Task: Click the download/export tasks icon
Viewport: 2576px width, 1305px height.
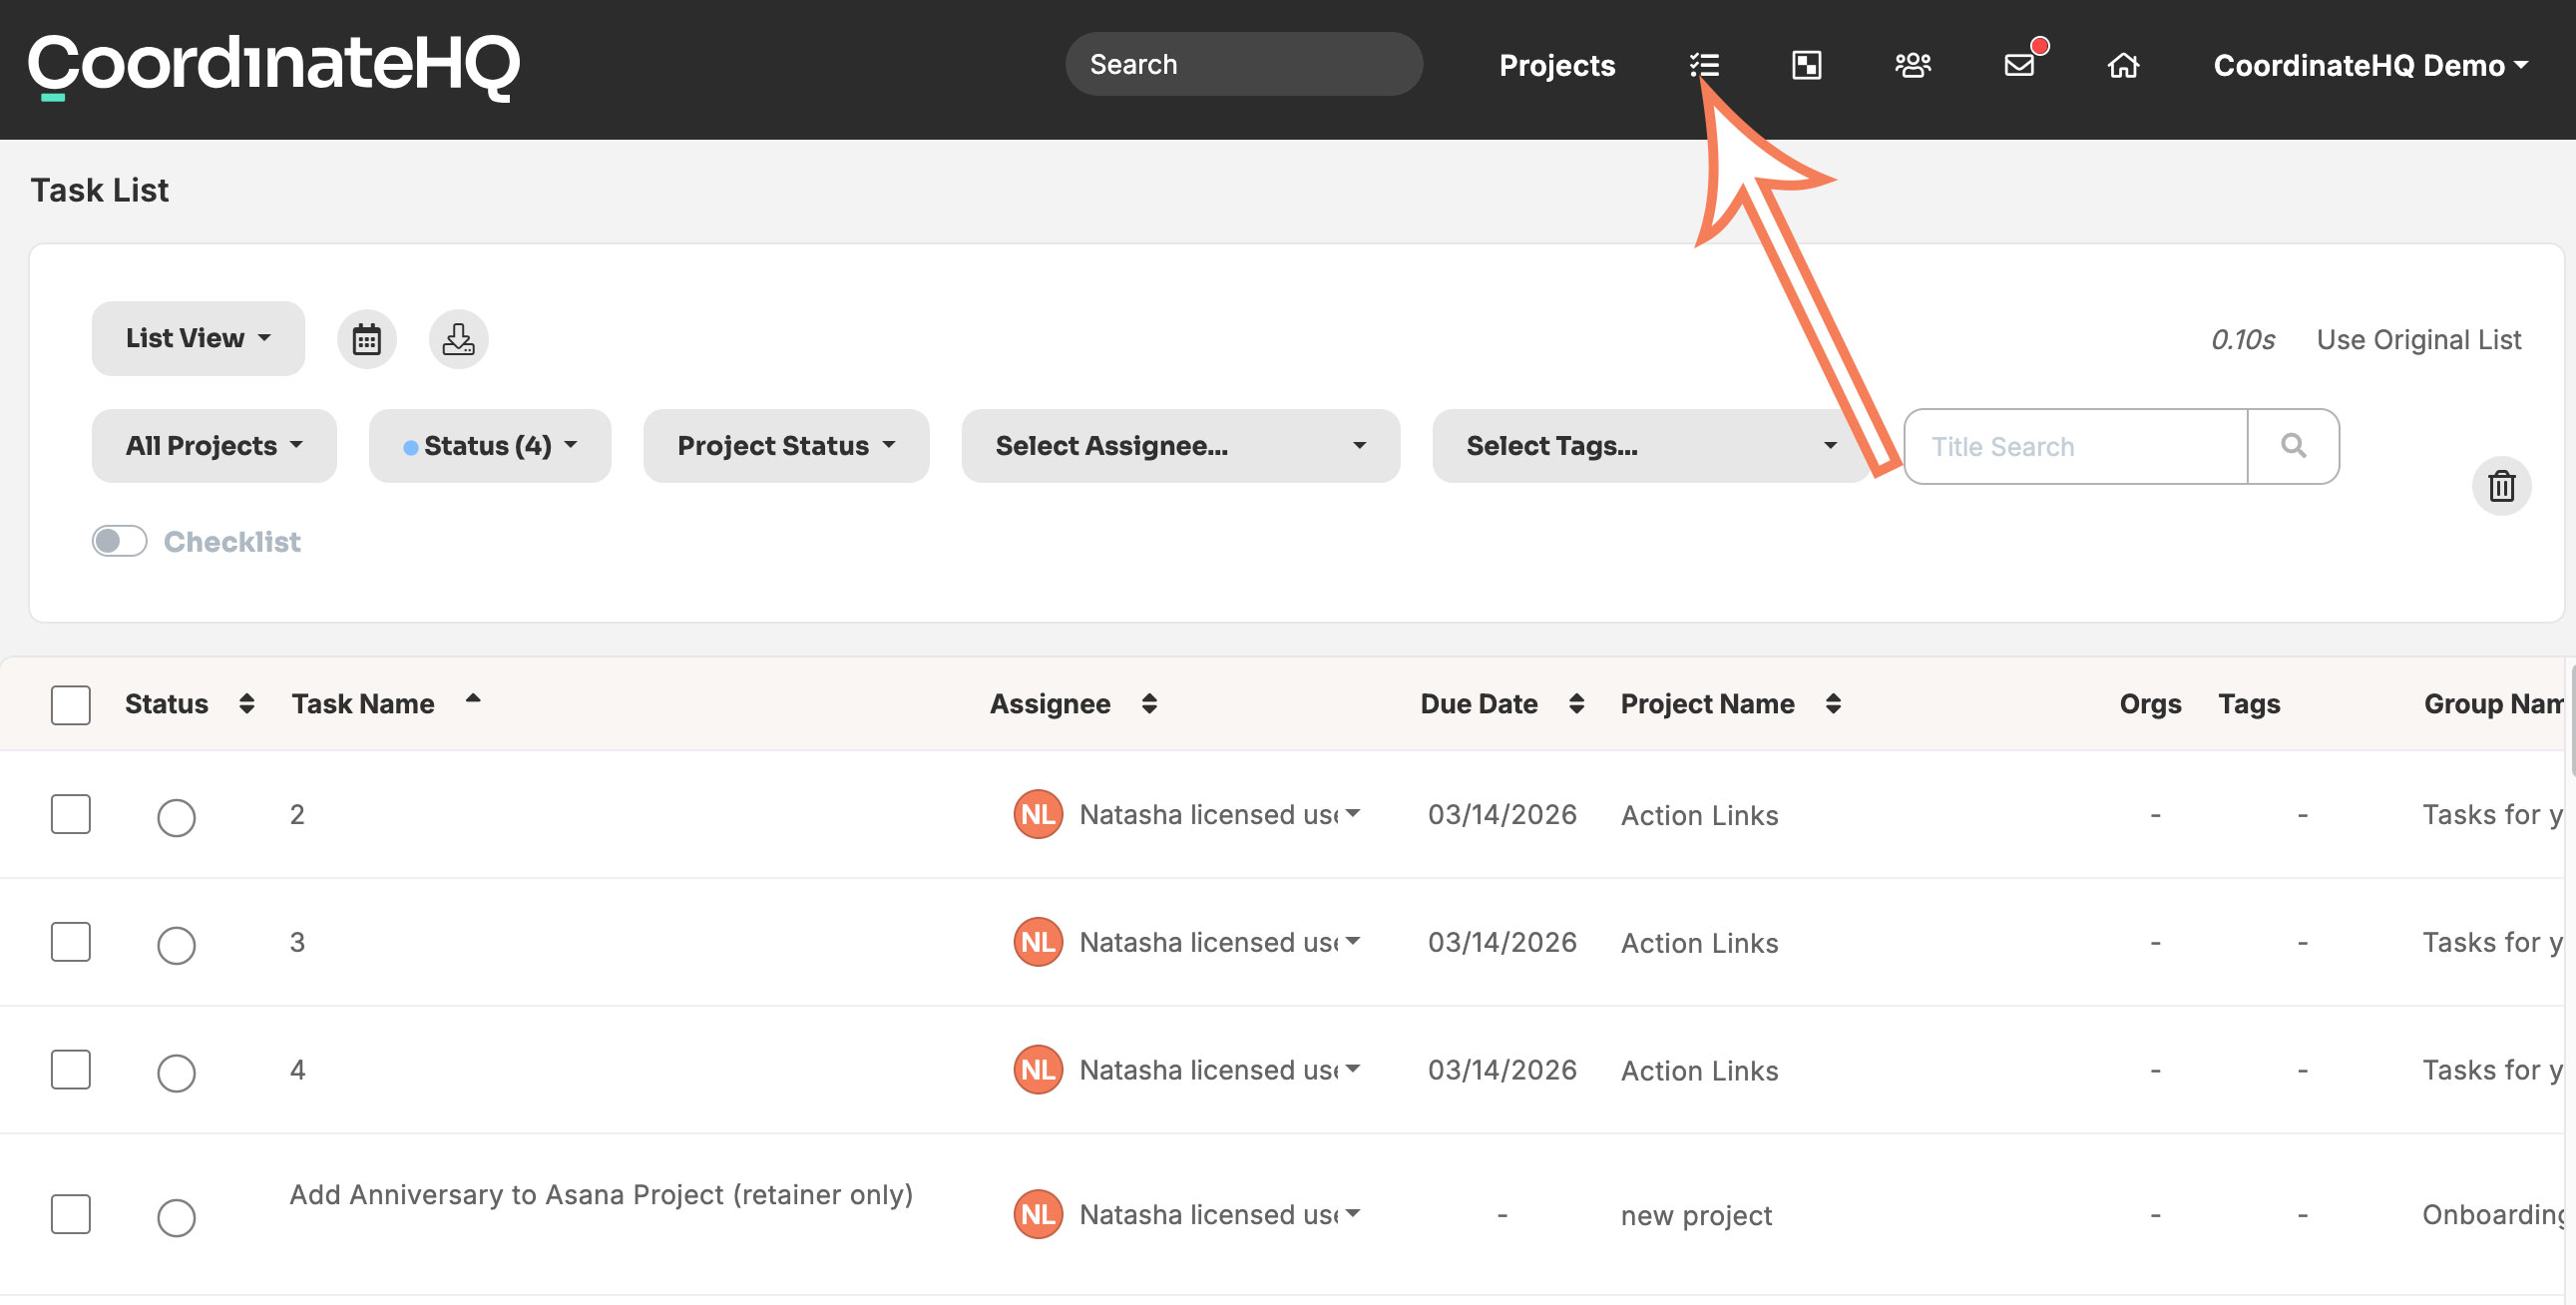Action: click(458, 339)
